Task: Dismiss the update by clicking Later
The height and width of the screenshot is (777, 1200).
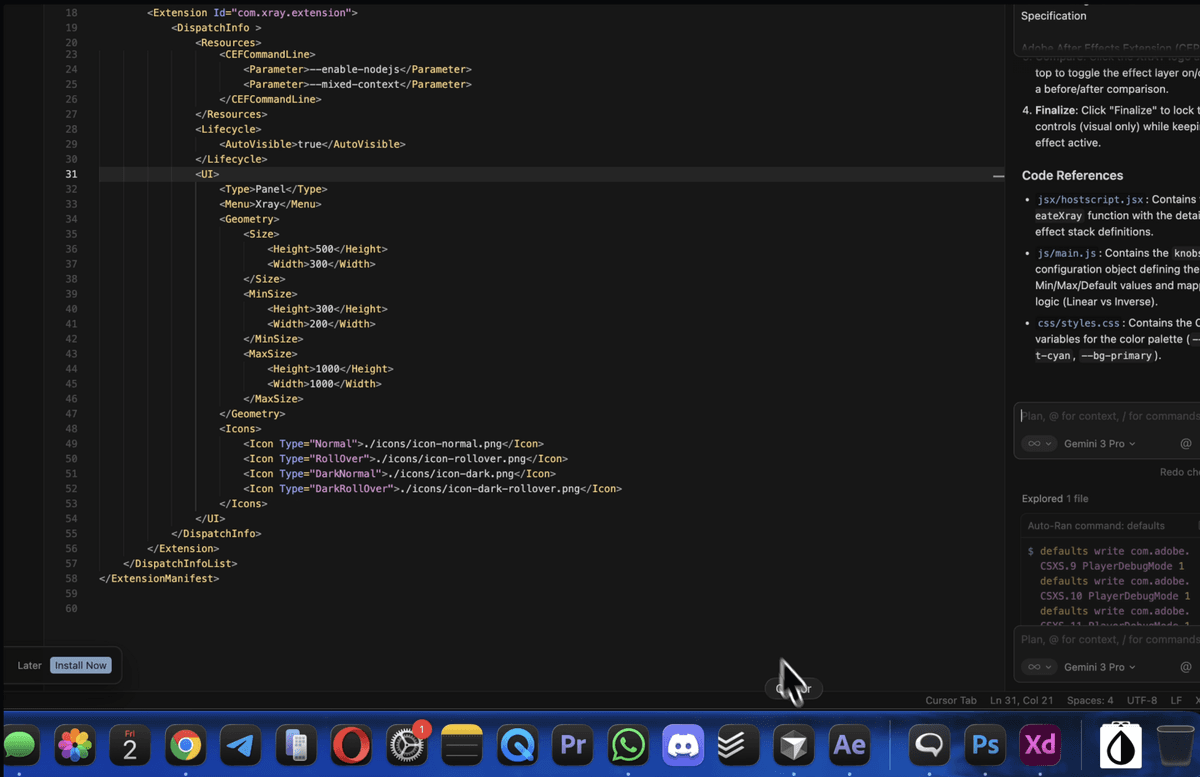Action: 30,665
